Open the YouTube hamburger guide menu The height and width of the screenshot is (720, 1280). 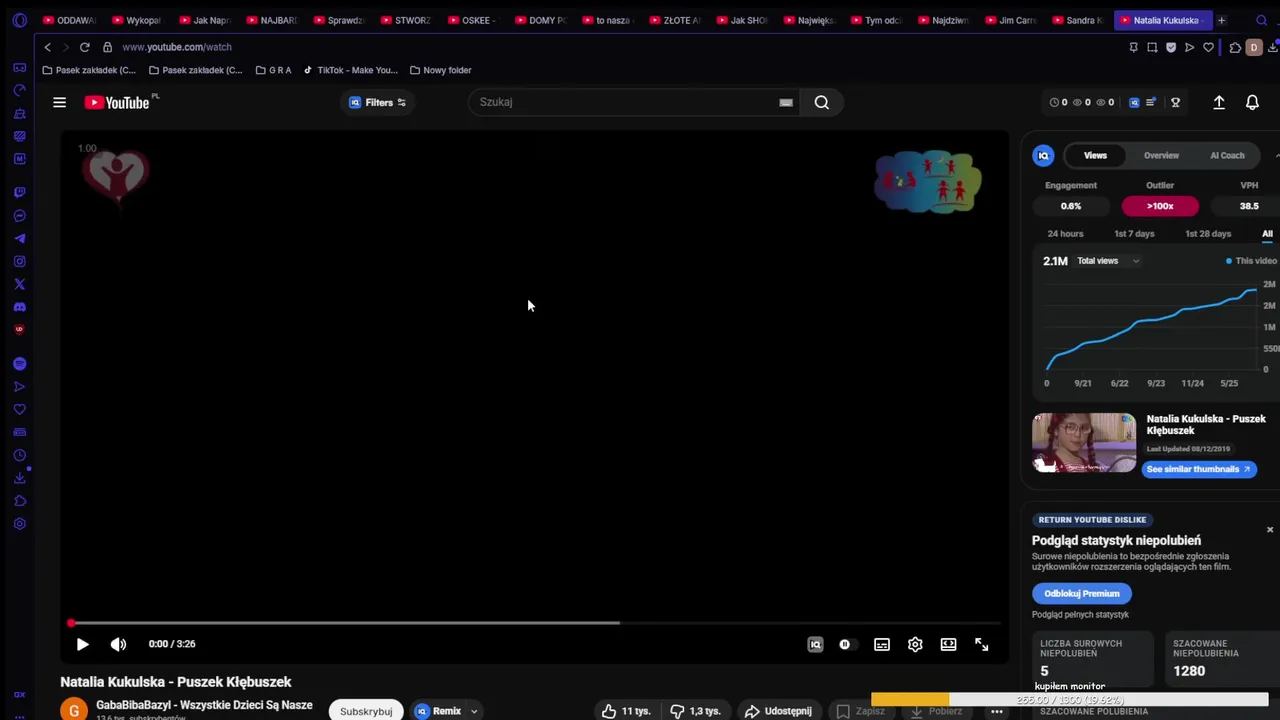click(59, 102)
